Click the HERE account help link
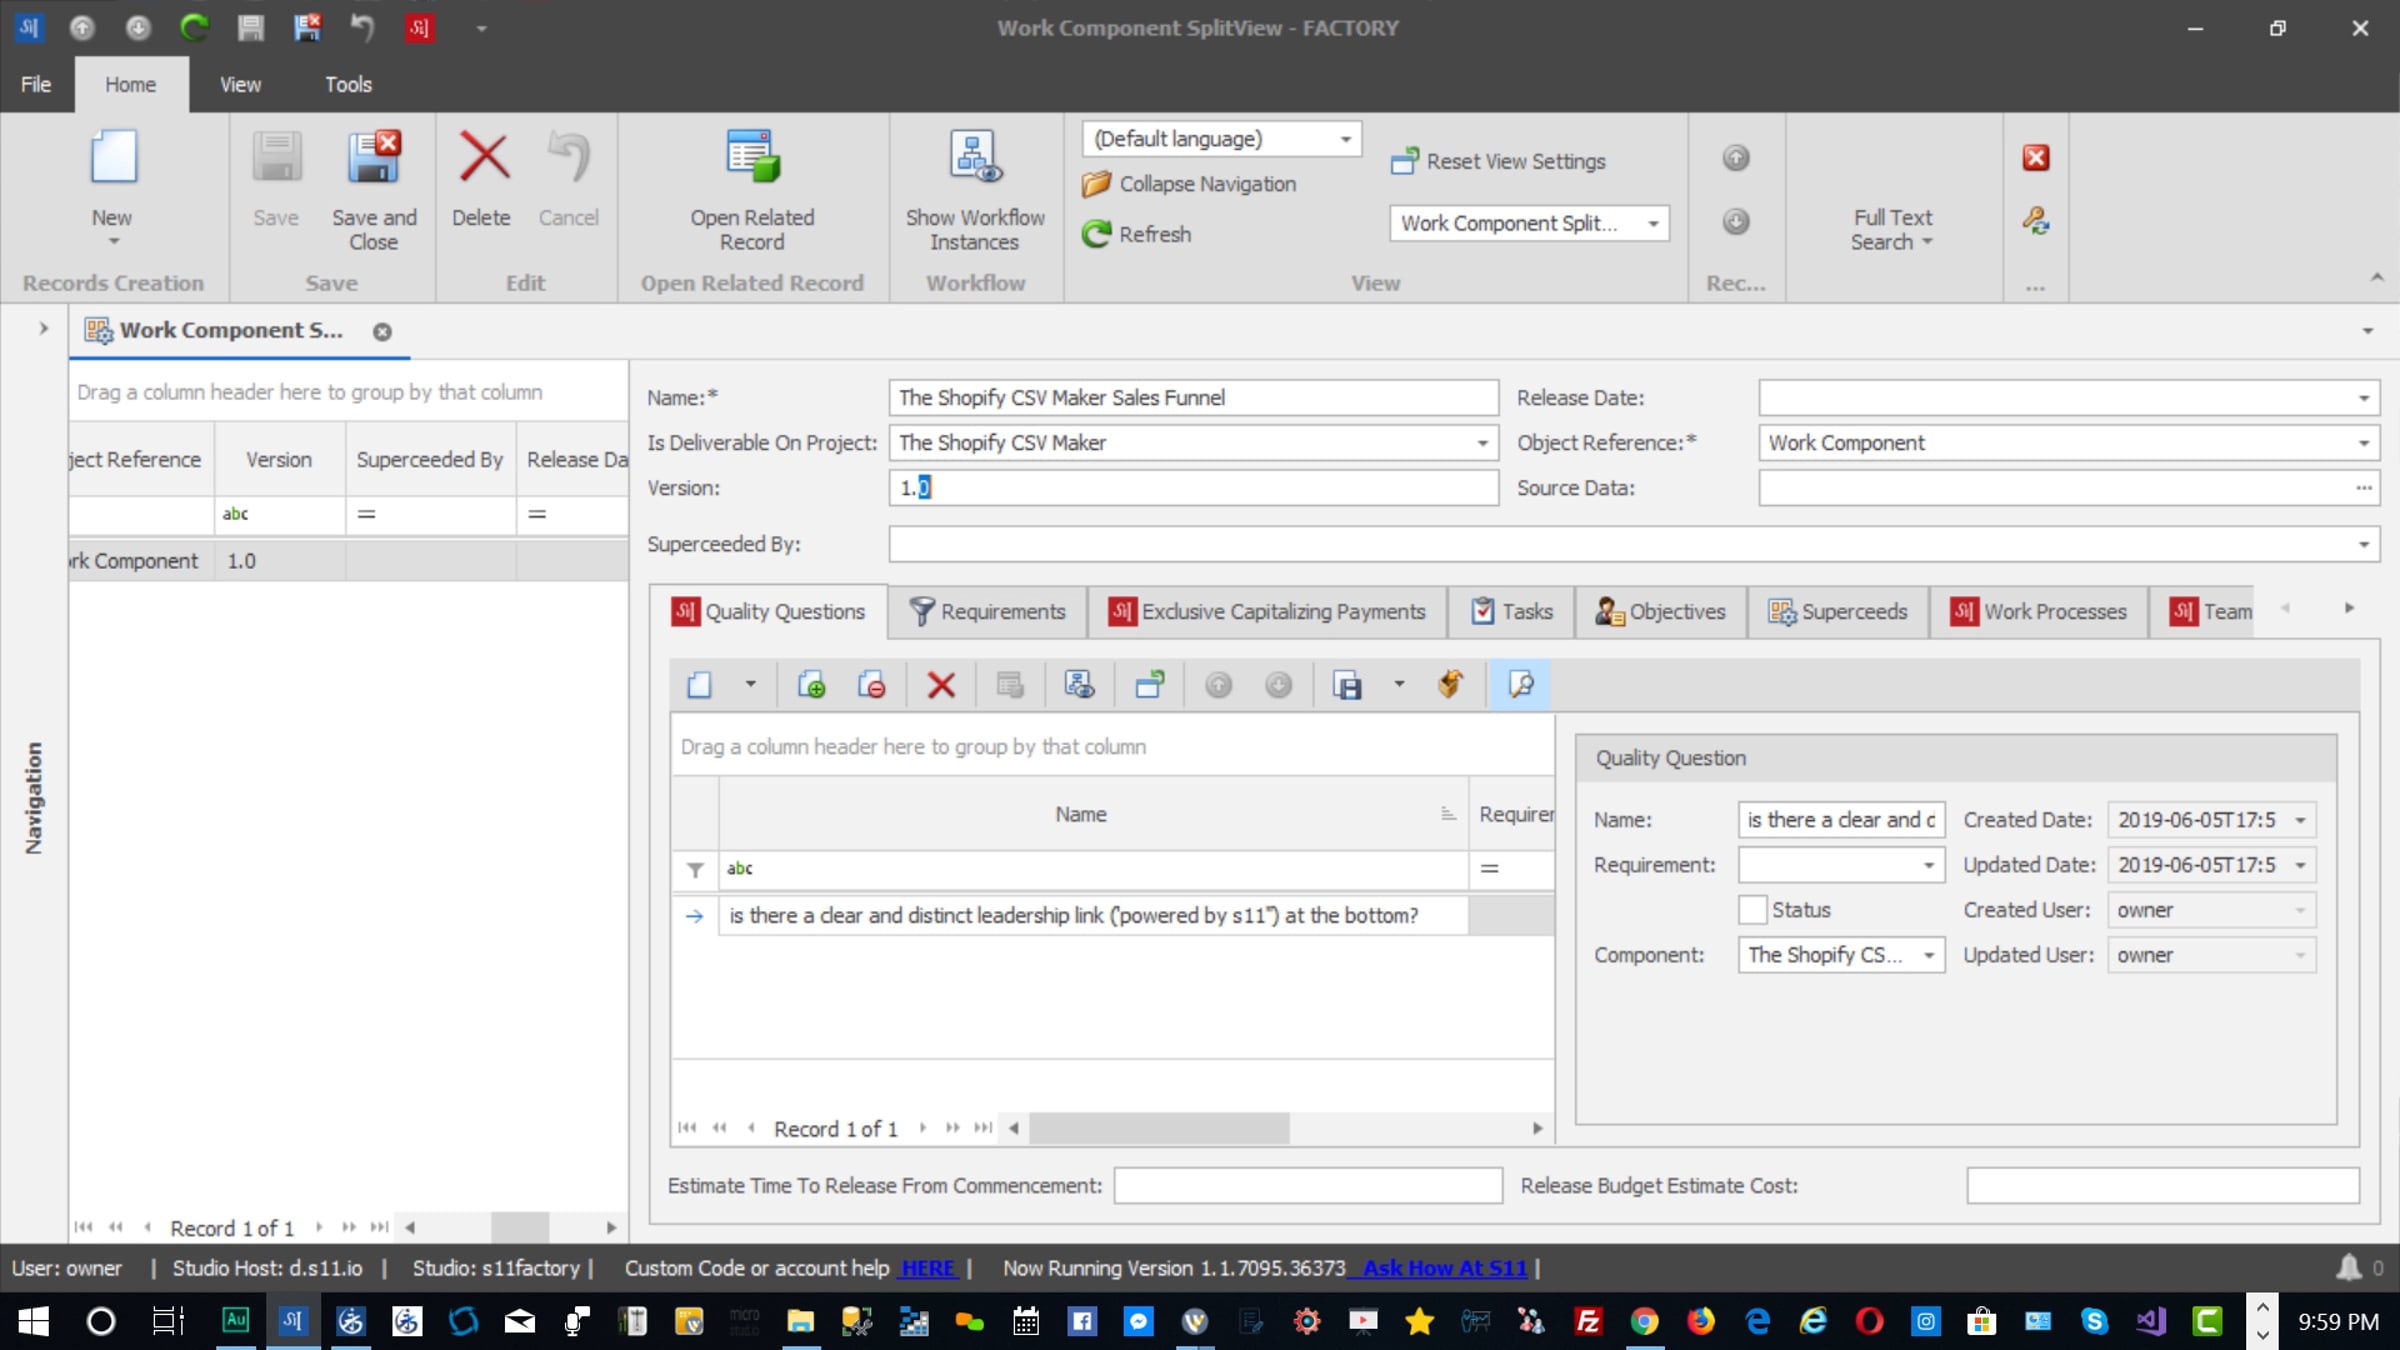This screenshot has height=1350, width=2400. click(927, 1268)
